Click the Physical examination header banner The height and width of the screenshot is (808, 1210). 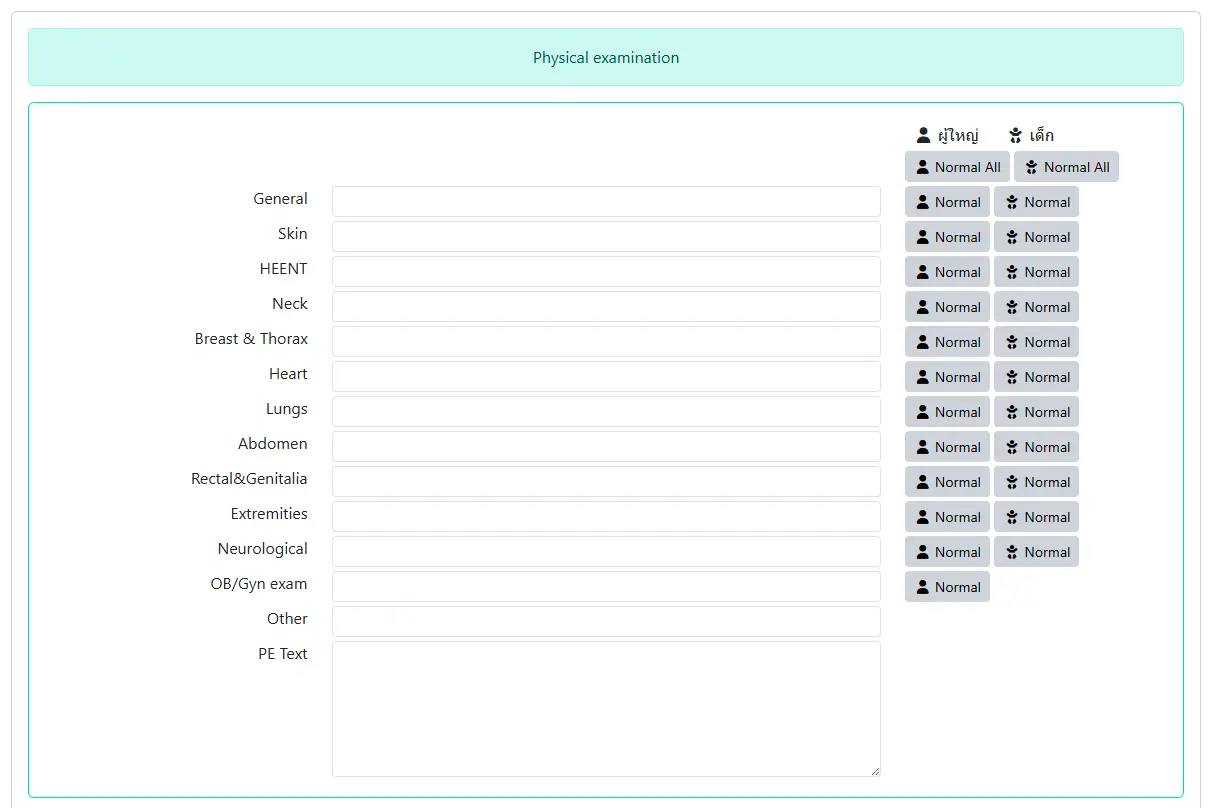[x=605, y=57]
